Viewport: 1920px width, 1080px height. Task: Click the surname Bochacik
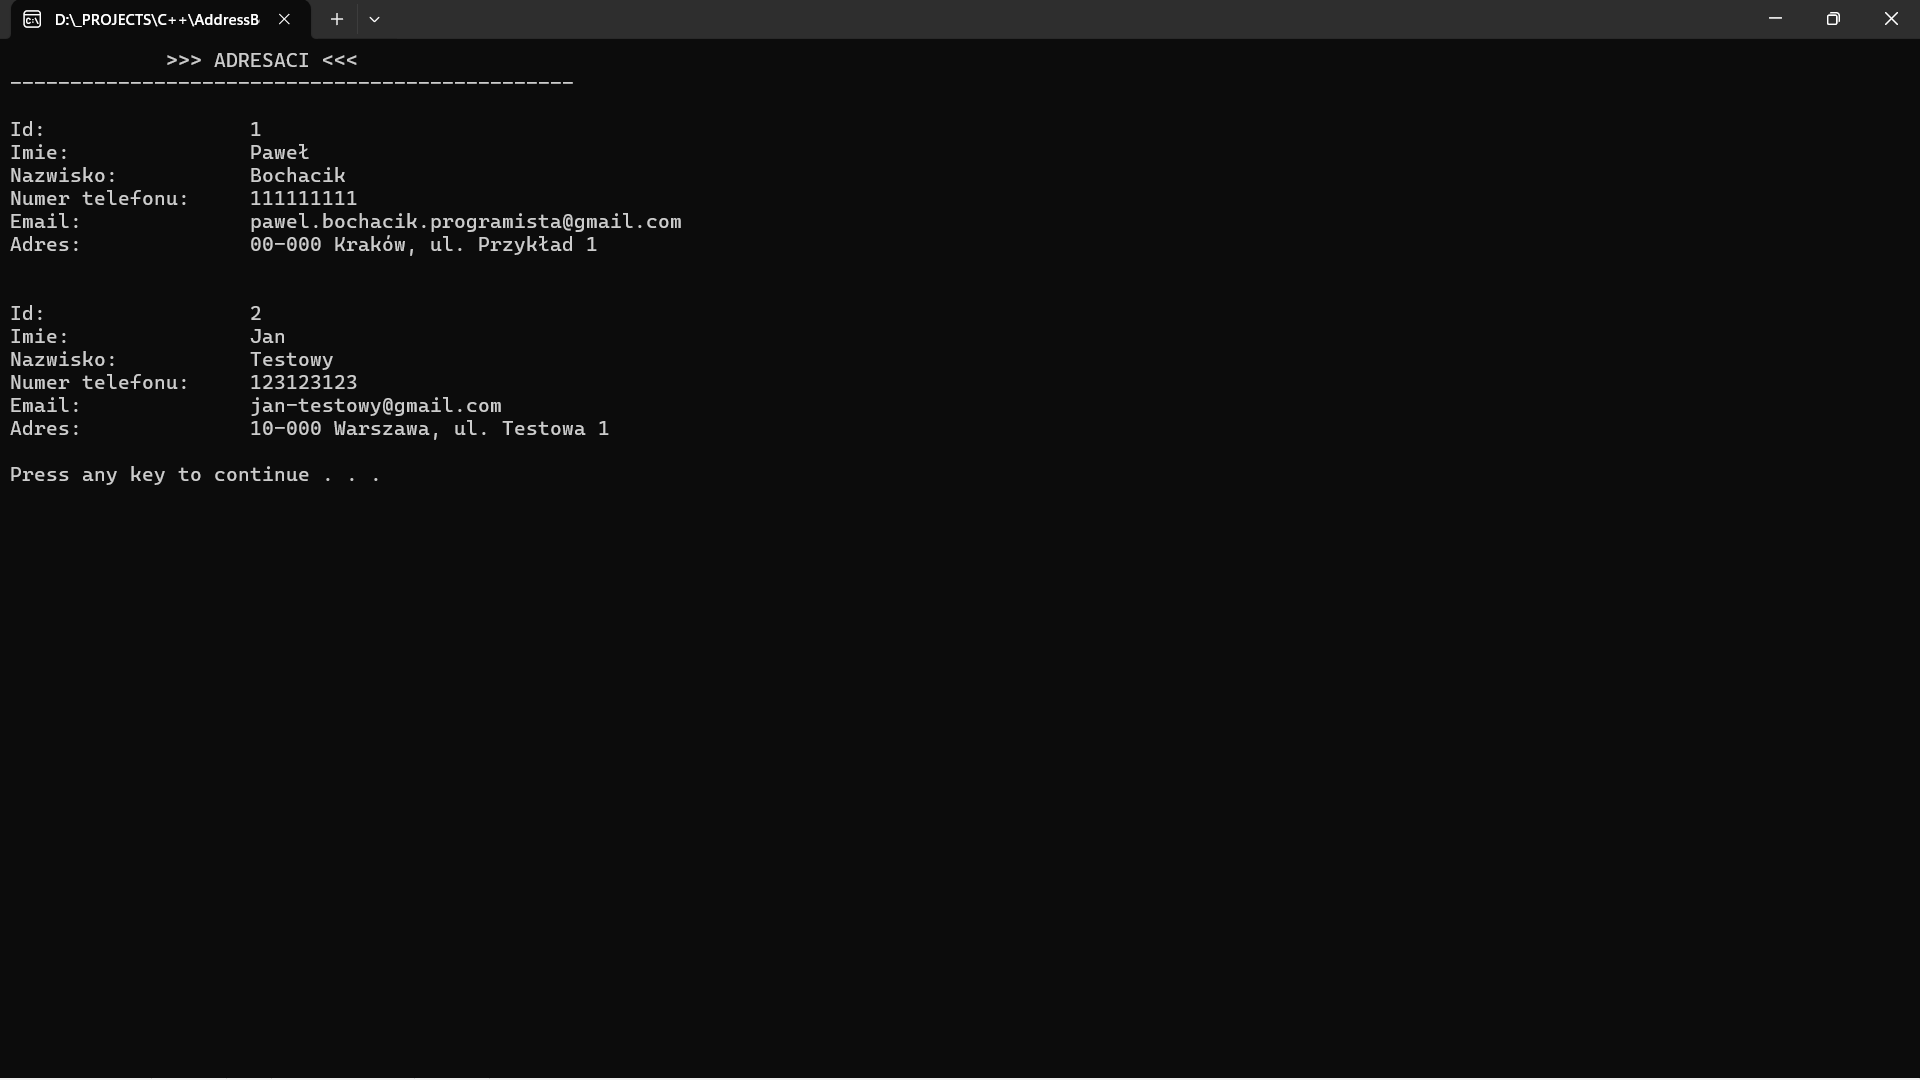pos(297,176)
